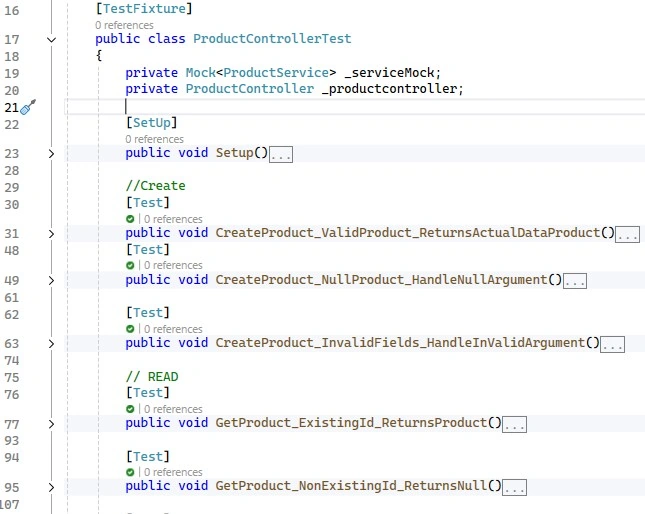Click the collapsed ellipsis box after Setup()
The width and height of the screenshot is (645, 514).
pyautogui.click(x=281, y=154)
